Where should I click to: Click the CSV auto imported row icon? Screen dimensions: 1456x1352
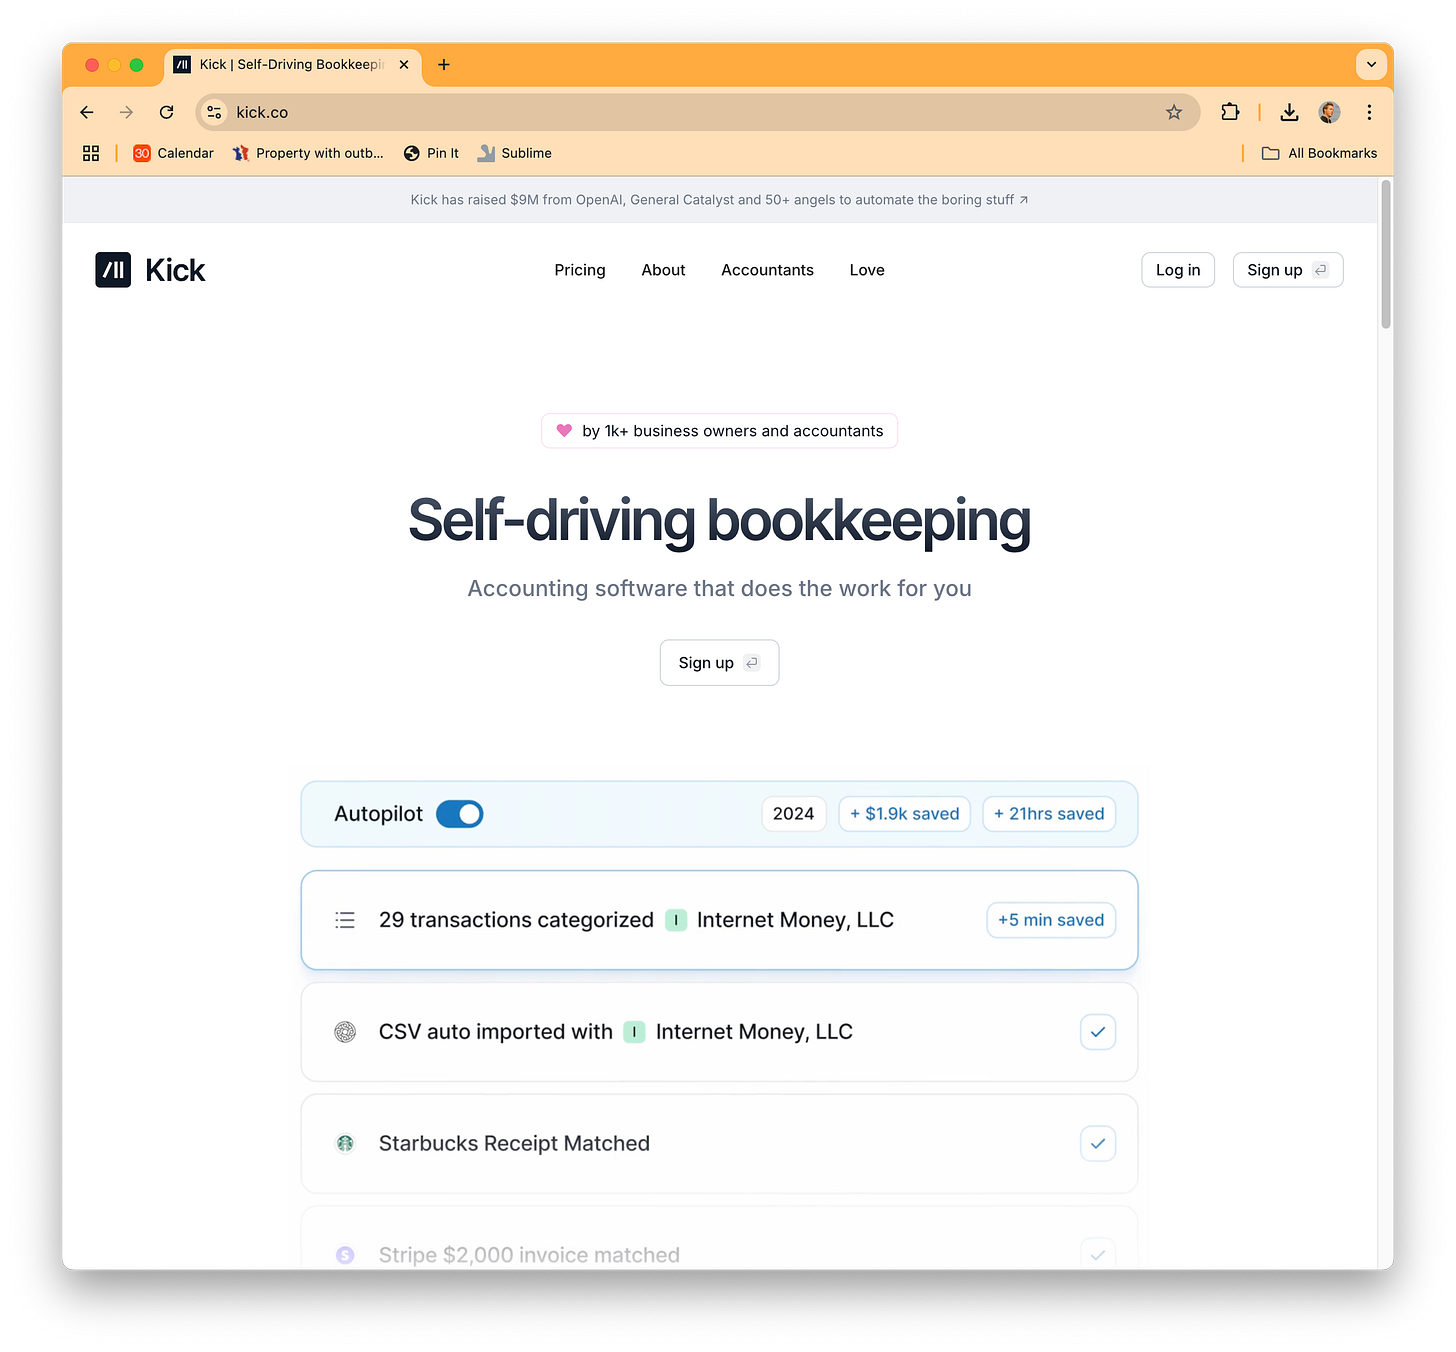[345, 1032]
